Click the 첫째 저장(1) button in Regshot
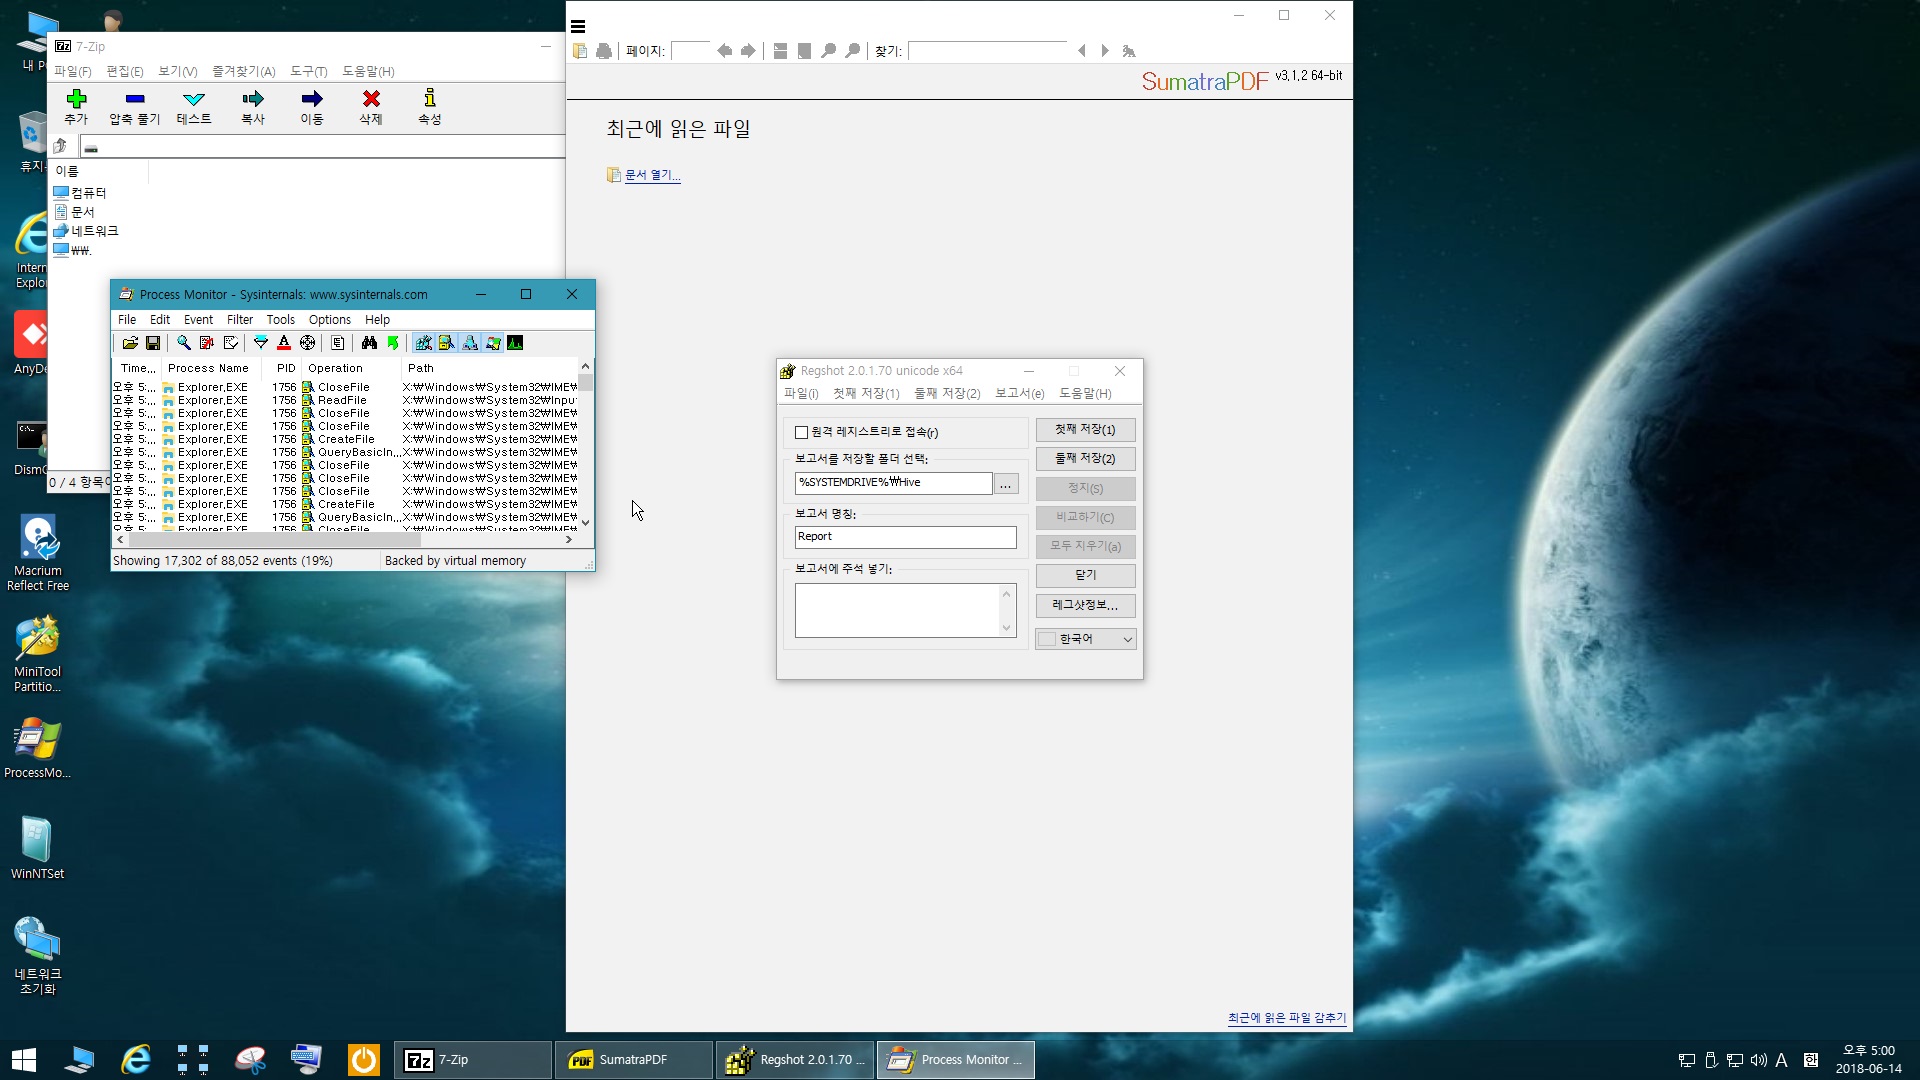 (x=1086, y=430)
